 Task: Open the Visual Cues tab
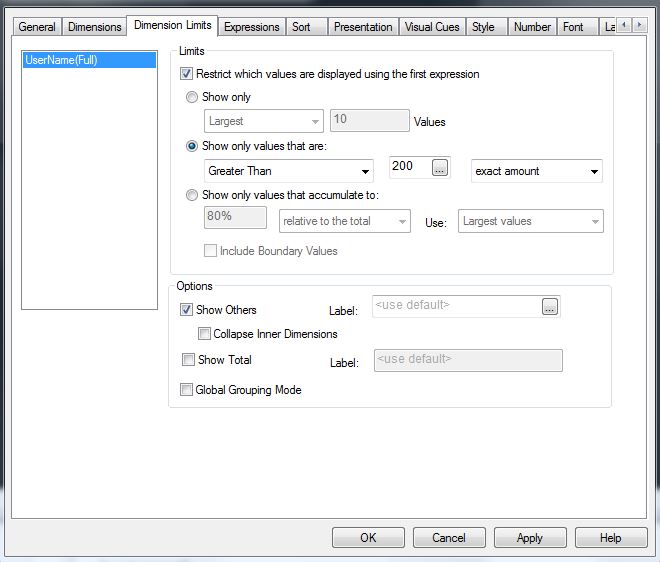pos(432,27)
